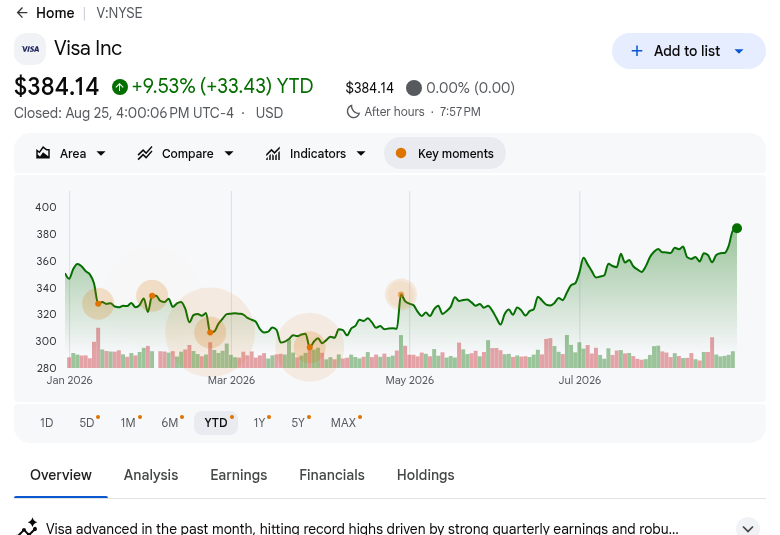
Task: Toggle the Key moments button
Action: pos(445,153)
